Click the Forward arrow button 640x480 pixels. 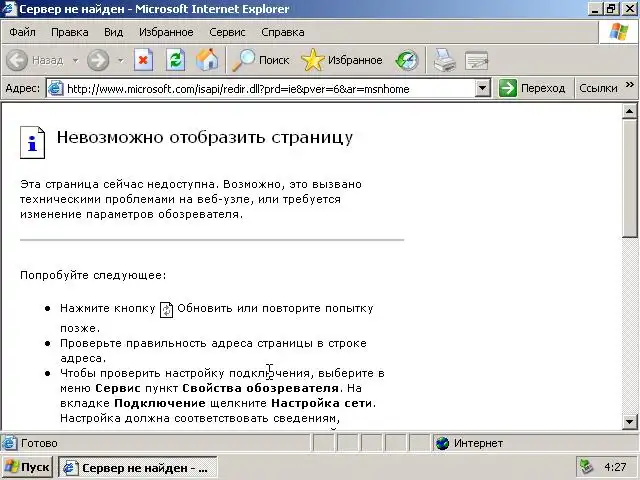98,60
